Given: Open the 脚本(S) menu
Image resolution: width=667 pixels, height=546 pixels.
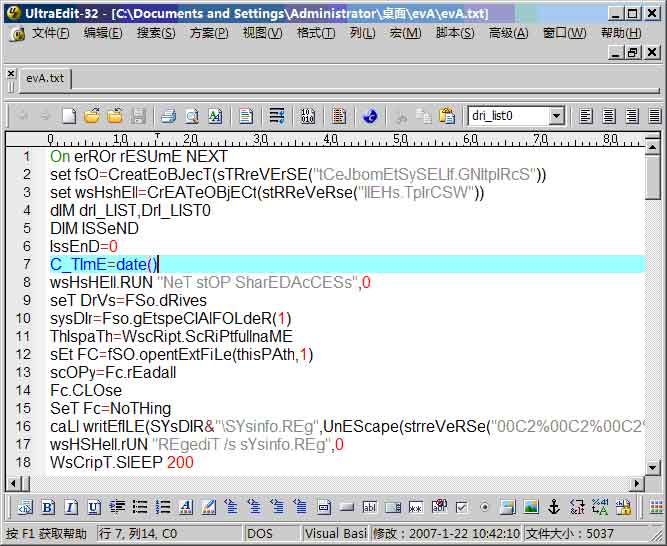Looking at the screenshot, I should tap(455, 33).
